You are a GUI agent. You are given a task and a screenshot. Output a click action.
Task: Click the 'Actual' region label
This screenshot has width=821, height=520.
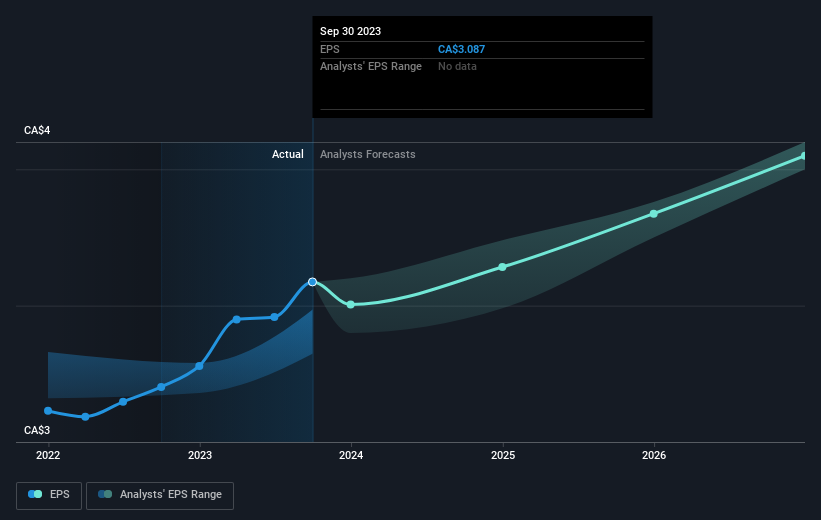[x=287, y=154]
